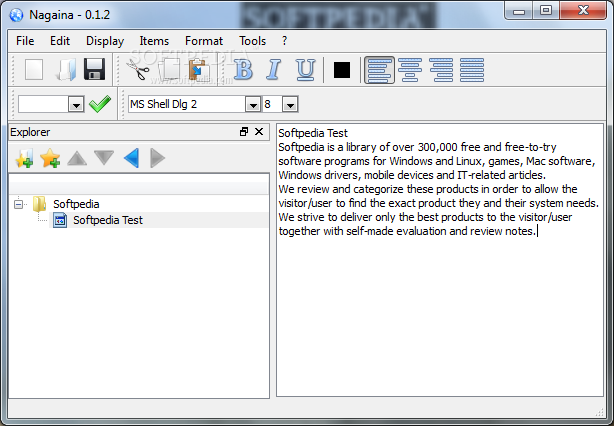This screenshot has height=426, width=614.
Task: Save with the floppy disk icon
Action: (94, 70)
